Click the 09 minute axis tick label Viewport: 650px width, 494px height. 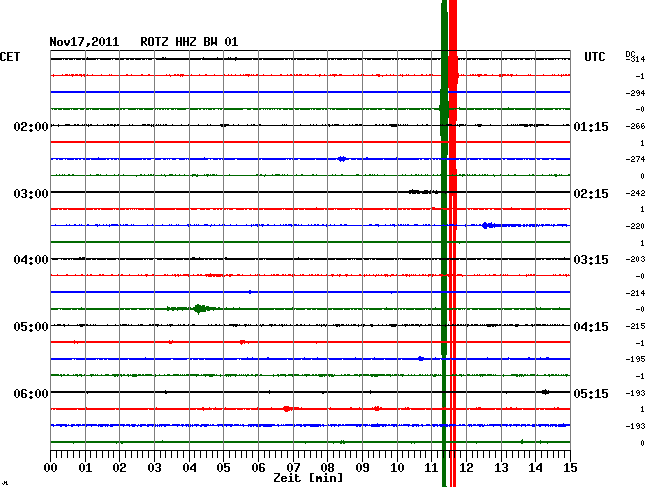point(362,468)
